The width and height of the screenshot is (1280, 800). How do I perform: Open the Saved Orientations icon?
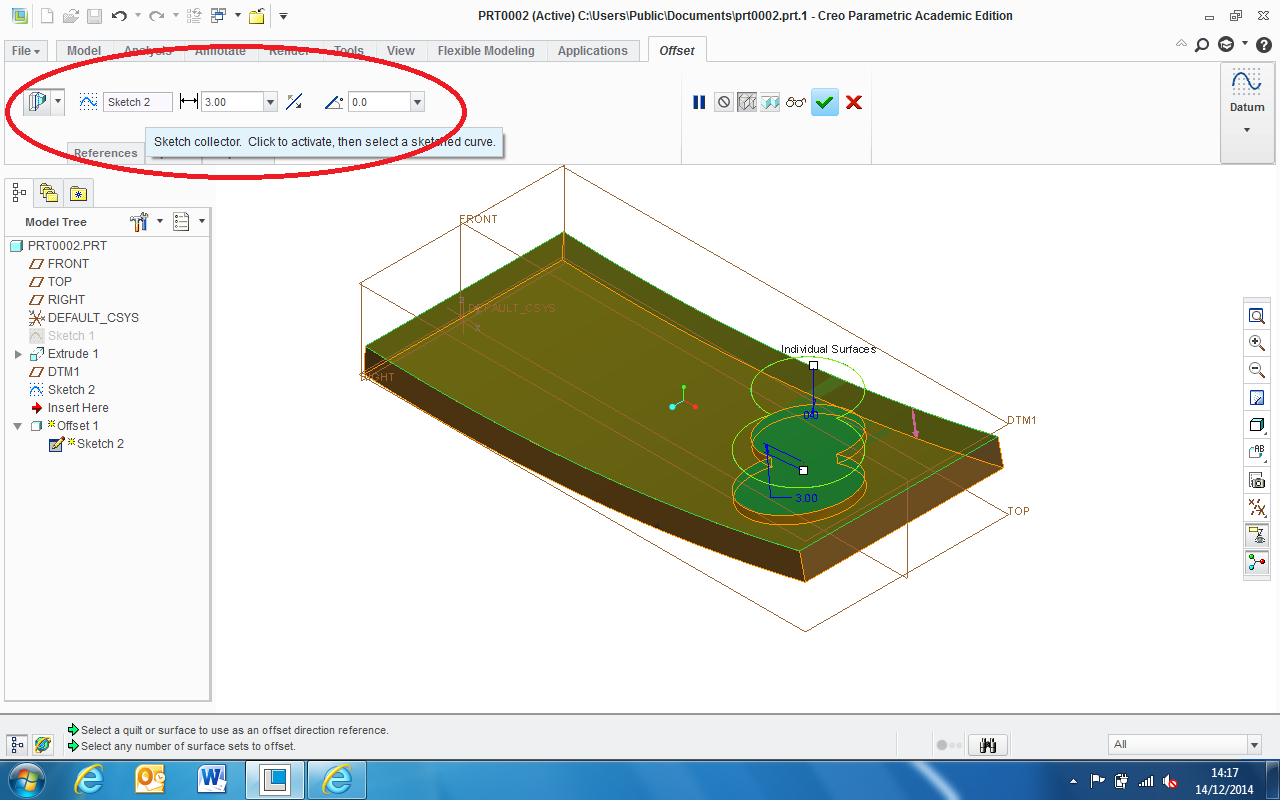tap(1257, 453)
